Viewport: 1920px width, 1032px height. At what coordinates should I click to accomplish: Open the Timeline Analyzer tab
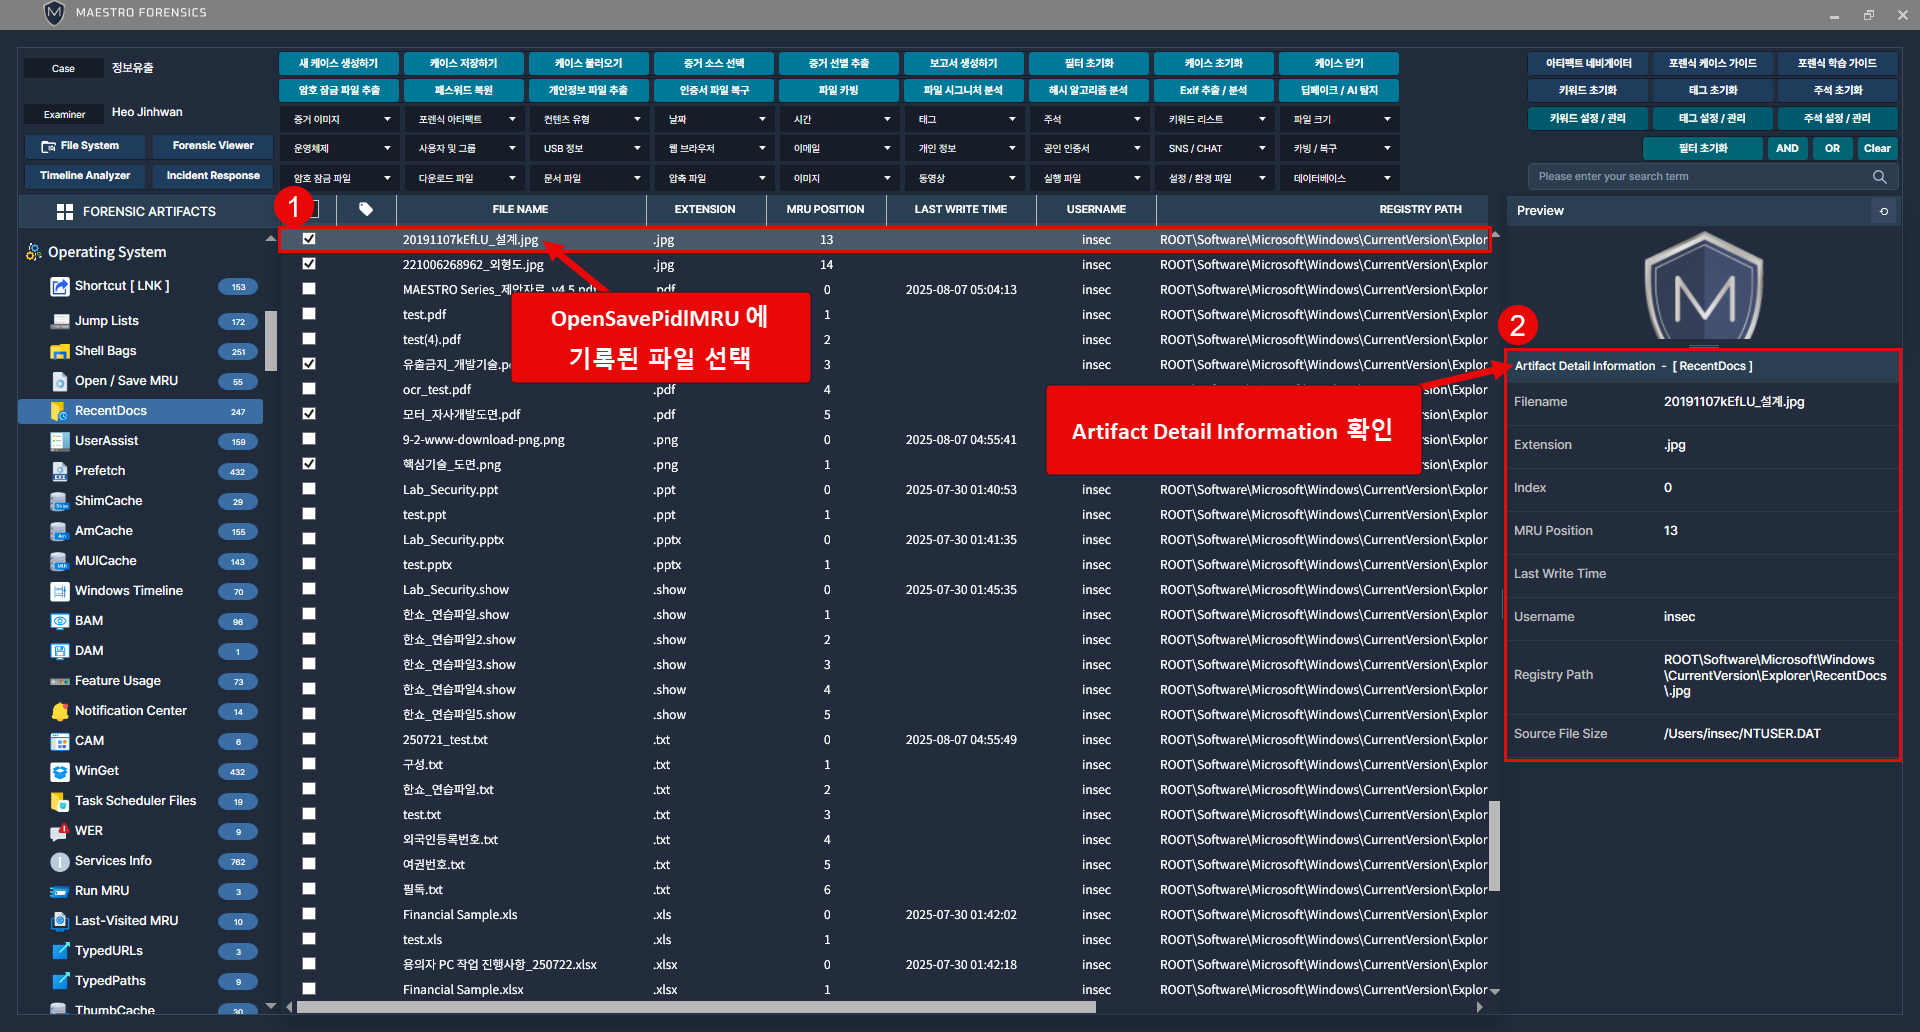point(85,176)
